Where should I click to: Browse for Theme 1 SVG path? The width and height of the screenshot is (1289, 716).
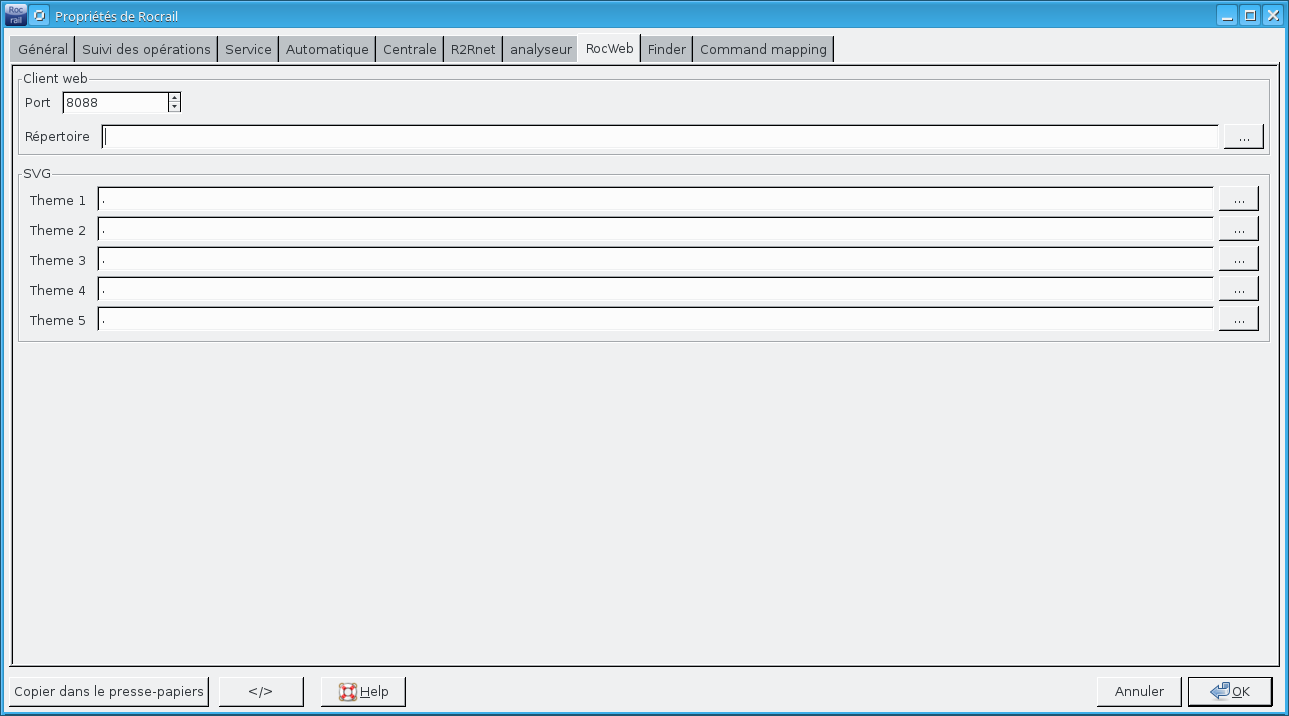click(x=1238, y=200)
